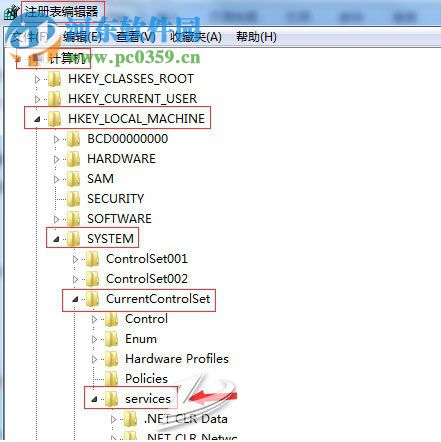Click the .NET CLR Data folder icon
This screenshot has height=442, width=441.
coord(130,419)
